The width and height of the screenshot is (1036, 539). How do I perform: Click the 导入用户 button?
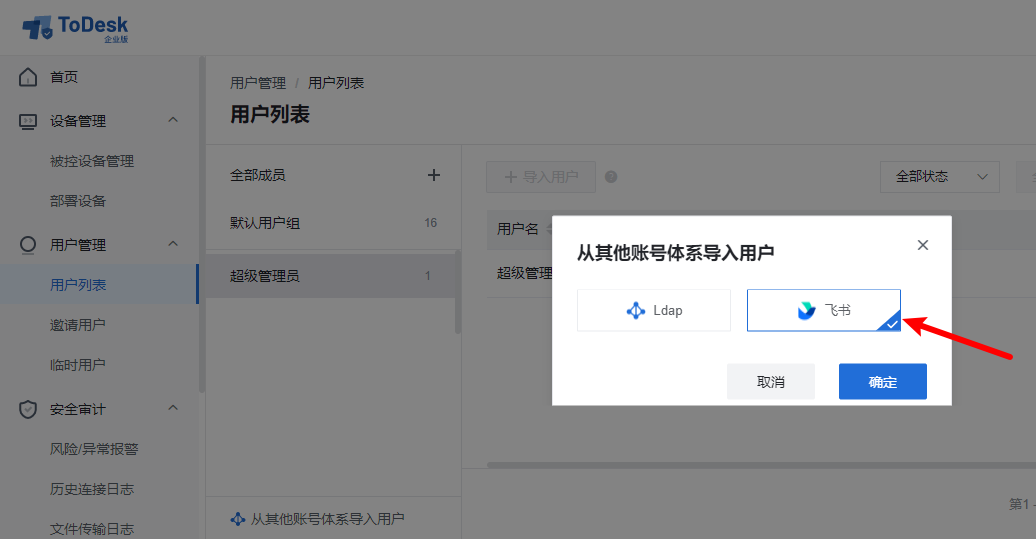tap(541, 177)
